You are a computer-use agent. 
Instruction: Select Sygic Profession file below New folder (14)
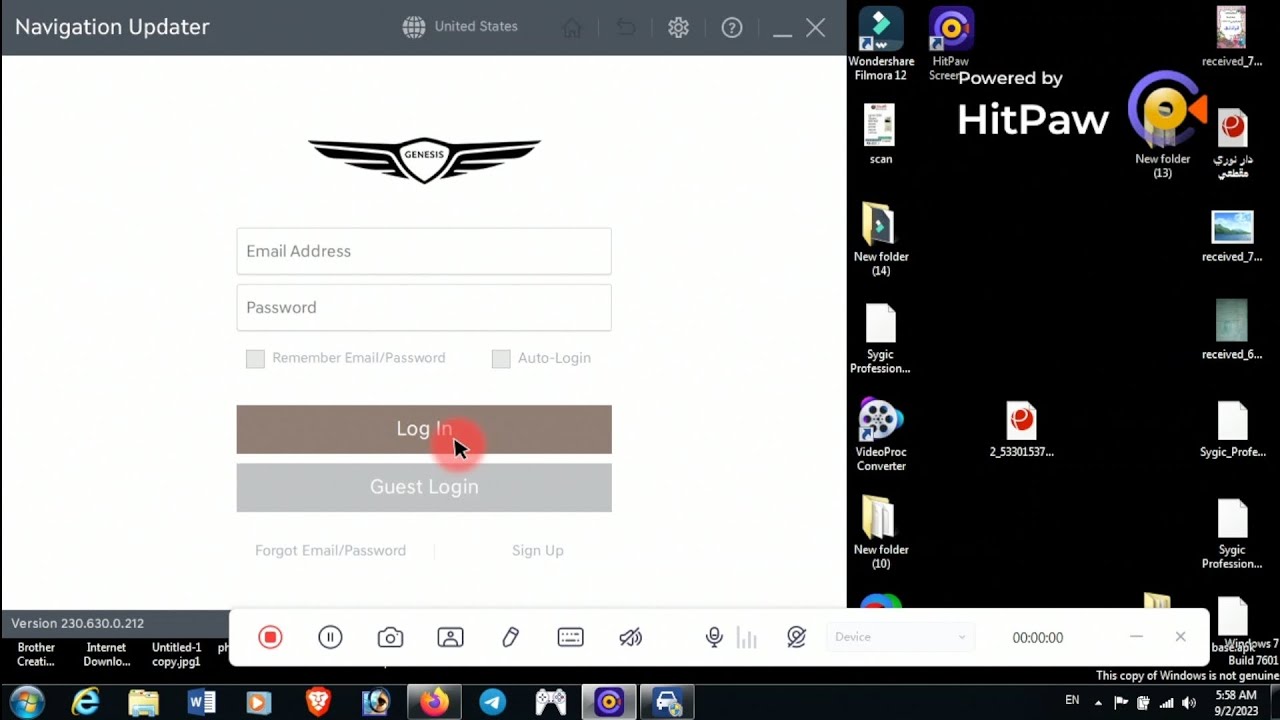tap(880, 338)
